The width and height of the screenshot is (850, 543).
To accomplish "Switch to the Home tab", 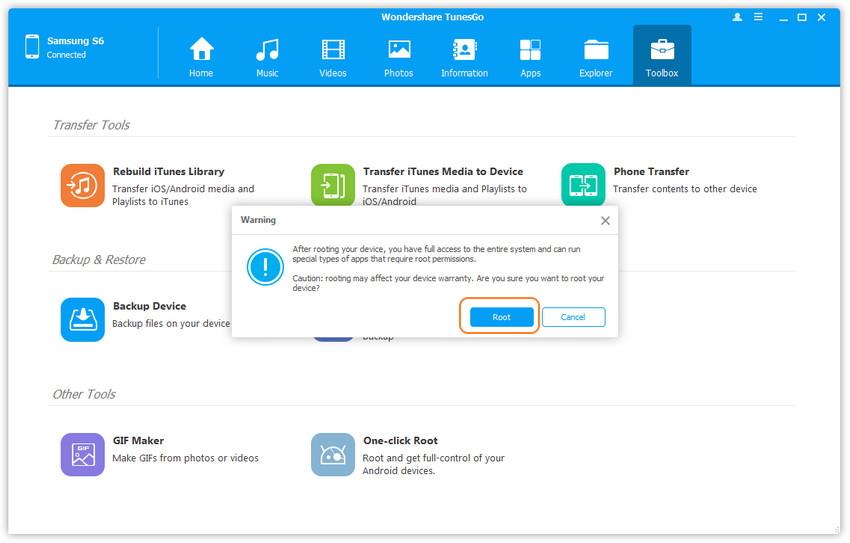I will [201, 57].
